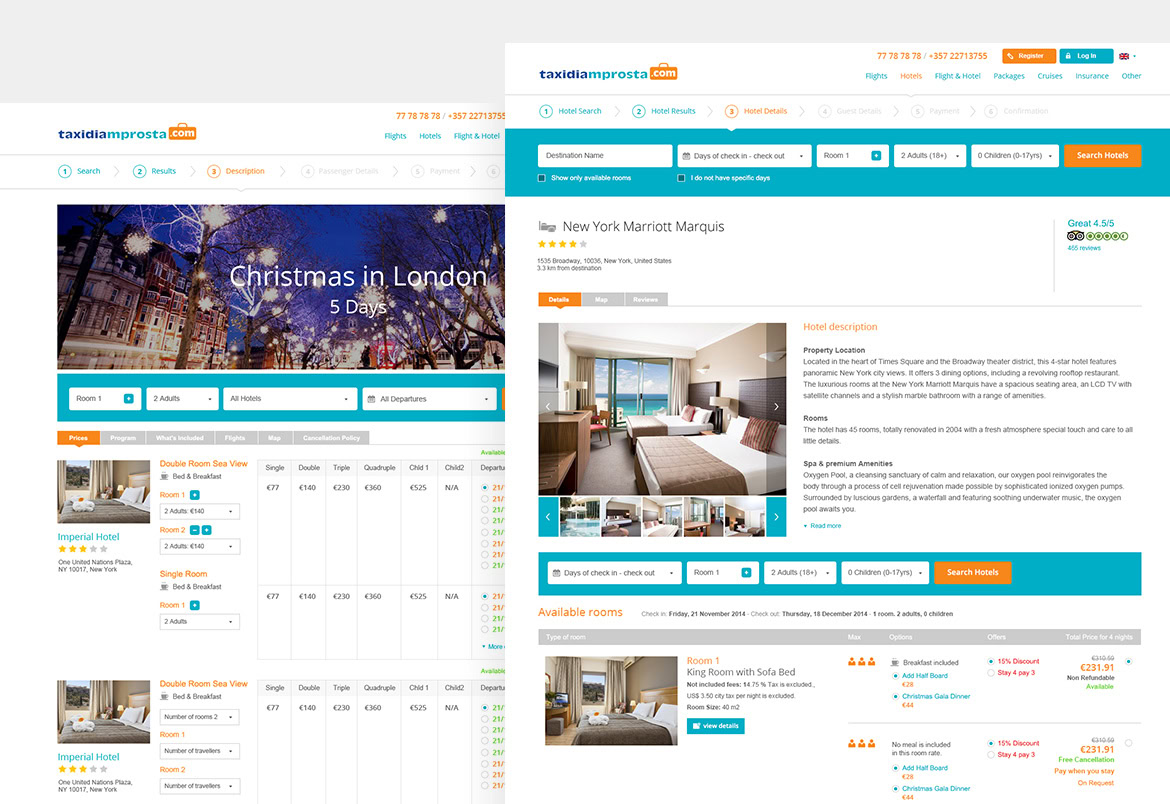Click plus icon in top Room 1 field
Viewport: 1170px width, 804px height.
[876, 155]
